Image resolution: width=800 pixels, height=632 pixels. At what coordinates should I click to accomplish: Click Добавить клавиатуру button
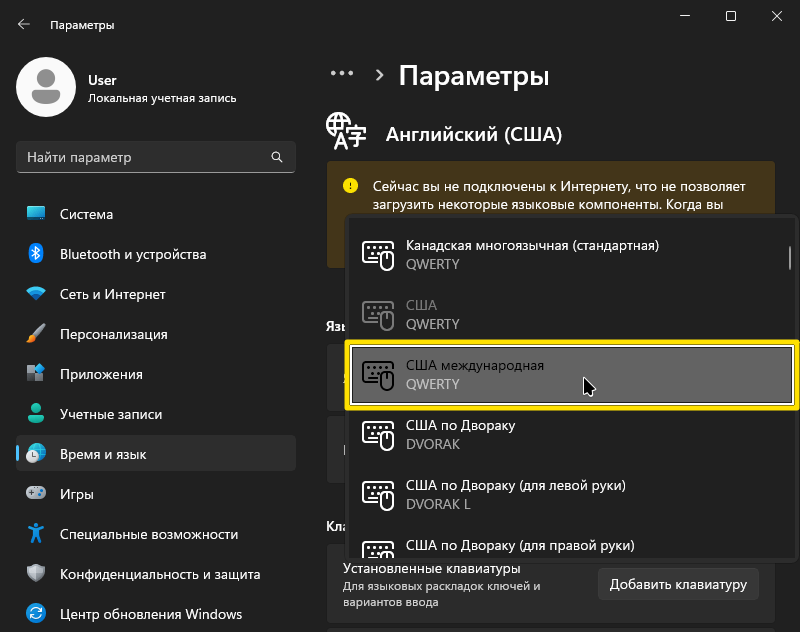click(x=678, y=584)
